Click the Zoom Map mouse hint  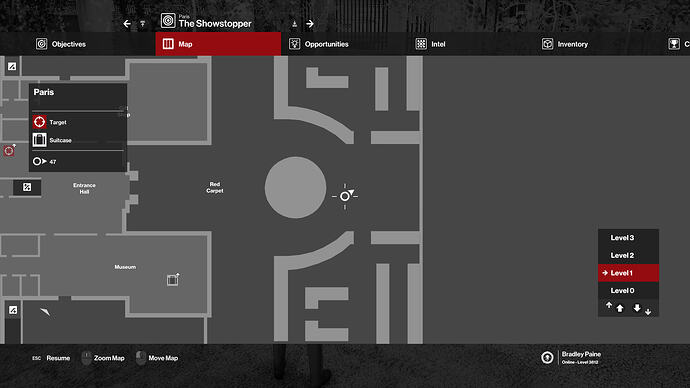point(103,358)
